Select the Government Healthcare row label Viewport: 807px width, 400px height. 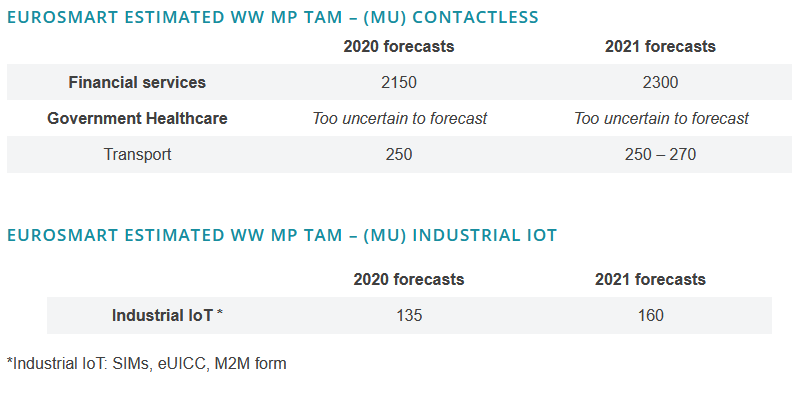pyautogui.click(x=137, y=119)
